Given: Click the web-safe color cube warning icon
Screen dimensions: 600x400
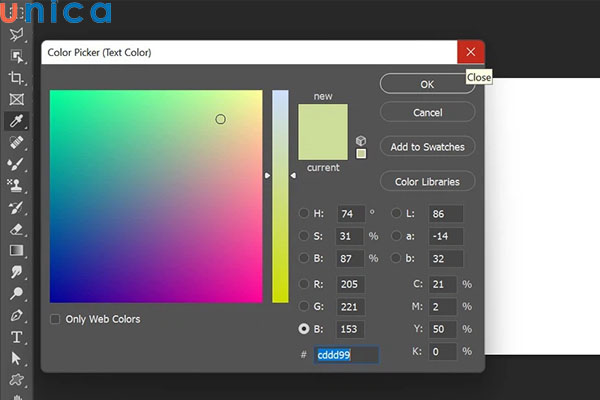Looking at the screenshot, I should pos(361,140).
